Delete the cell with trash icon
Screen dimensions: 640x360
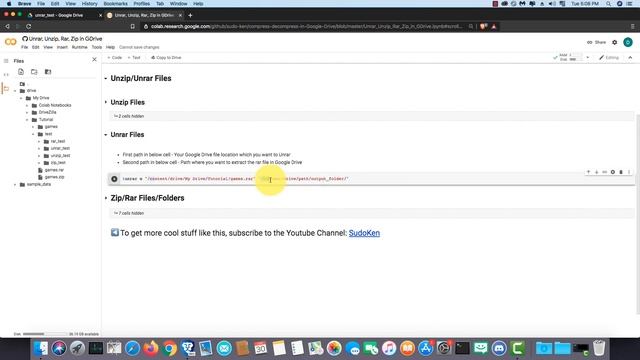(x=621, y=172)
